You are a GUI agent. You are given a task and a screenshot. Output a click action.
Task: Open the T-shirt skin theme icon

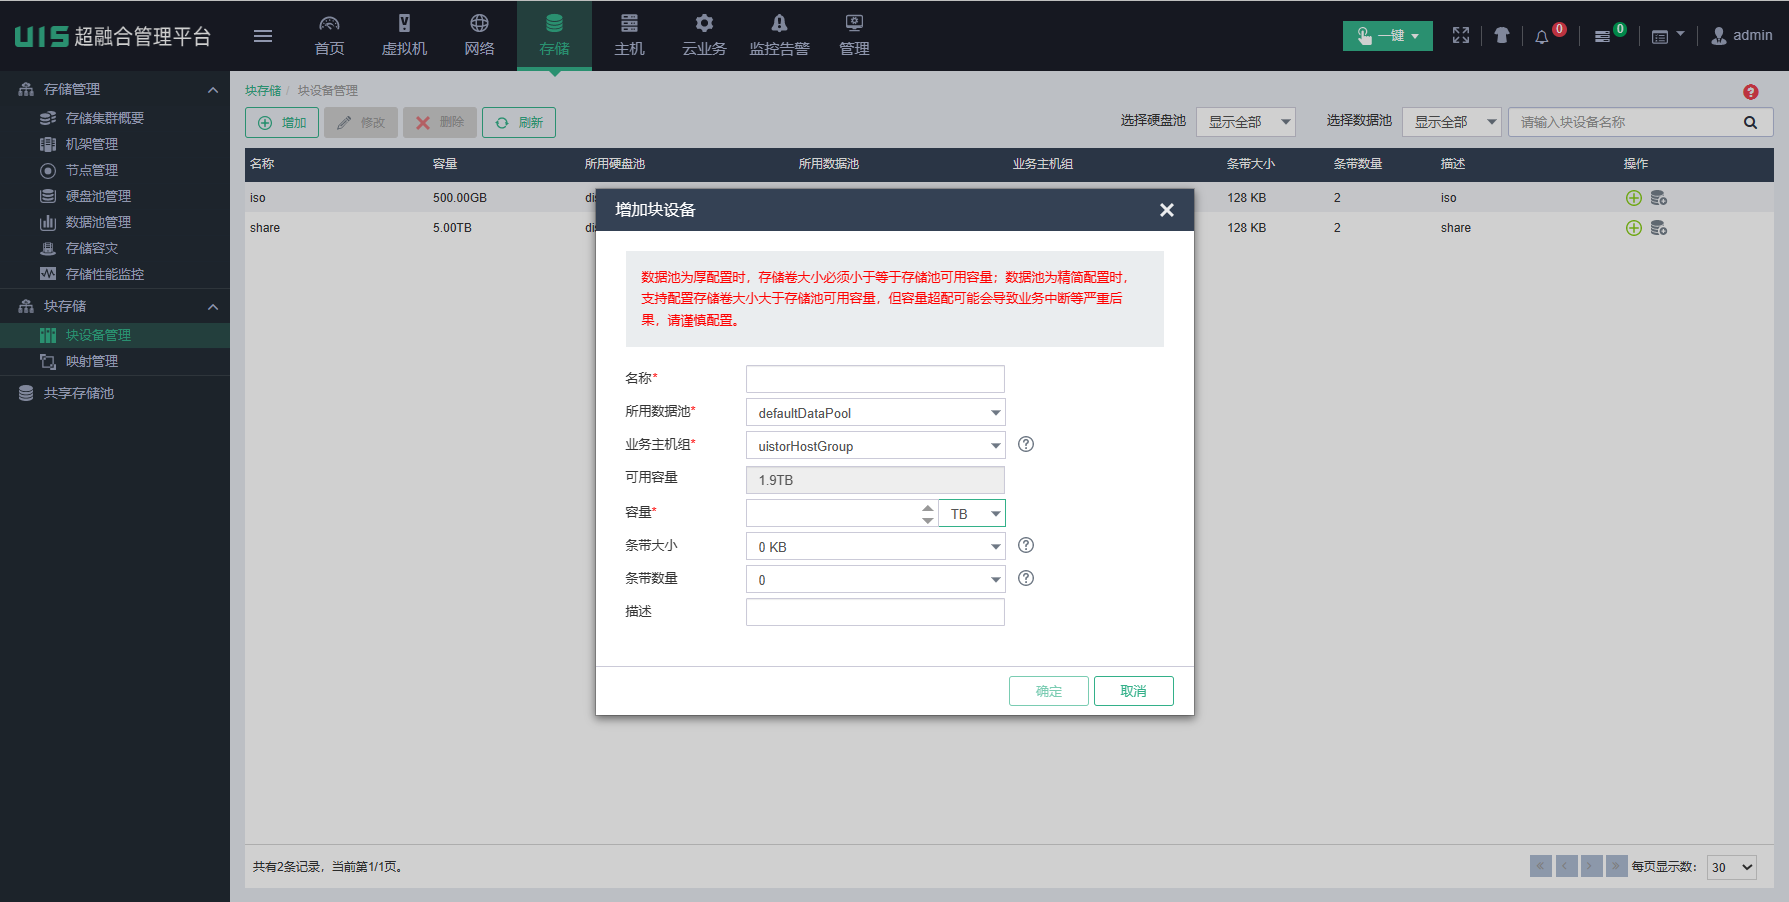[x=1501, y=36]
